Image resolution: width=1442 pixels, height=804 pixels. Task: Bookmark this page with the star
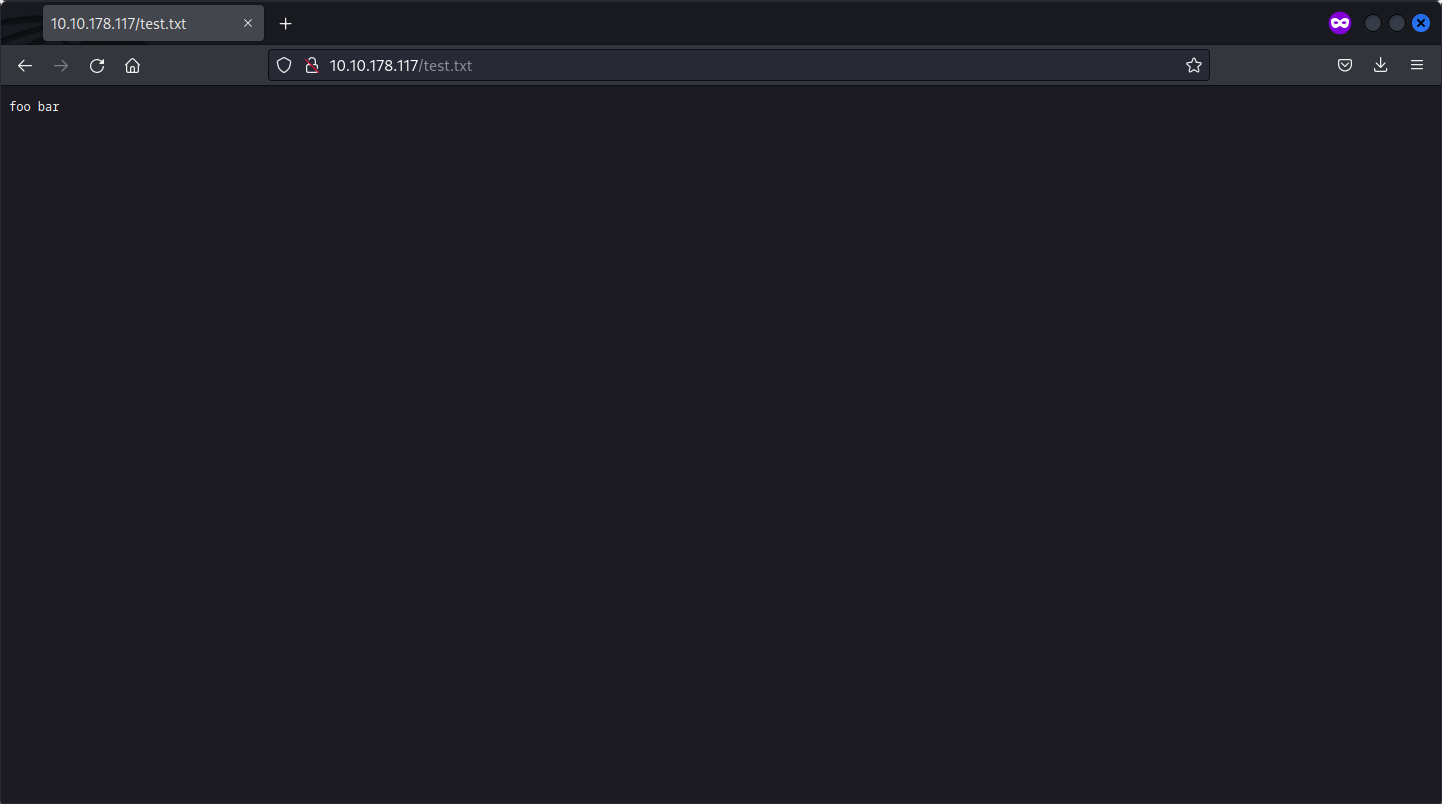pyautogui.click(x=1193, y=65)
